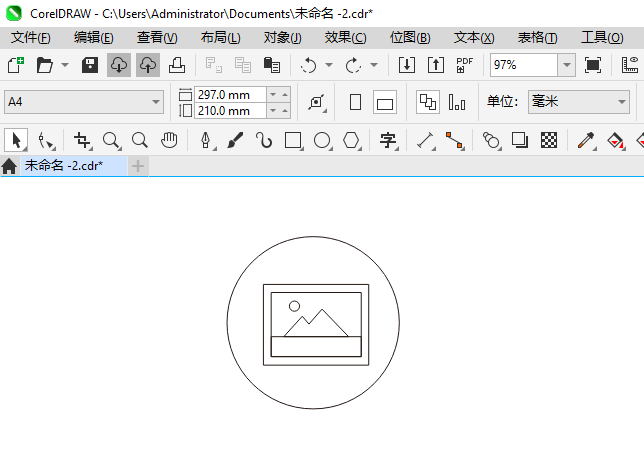Viewport: 644px width, 473px height.
Task: Select the Pen tool
Action: tap(206, 140)
